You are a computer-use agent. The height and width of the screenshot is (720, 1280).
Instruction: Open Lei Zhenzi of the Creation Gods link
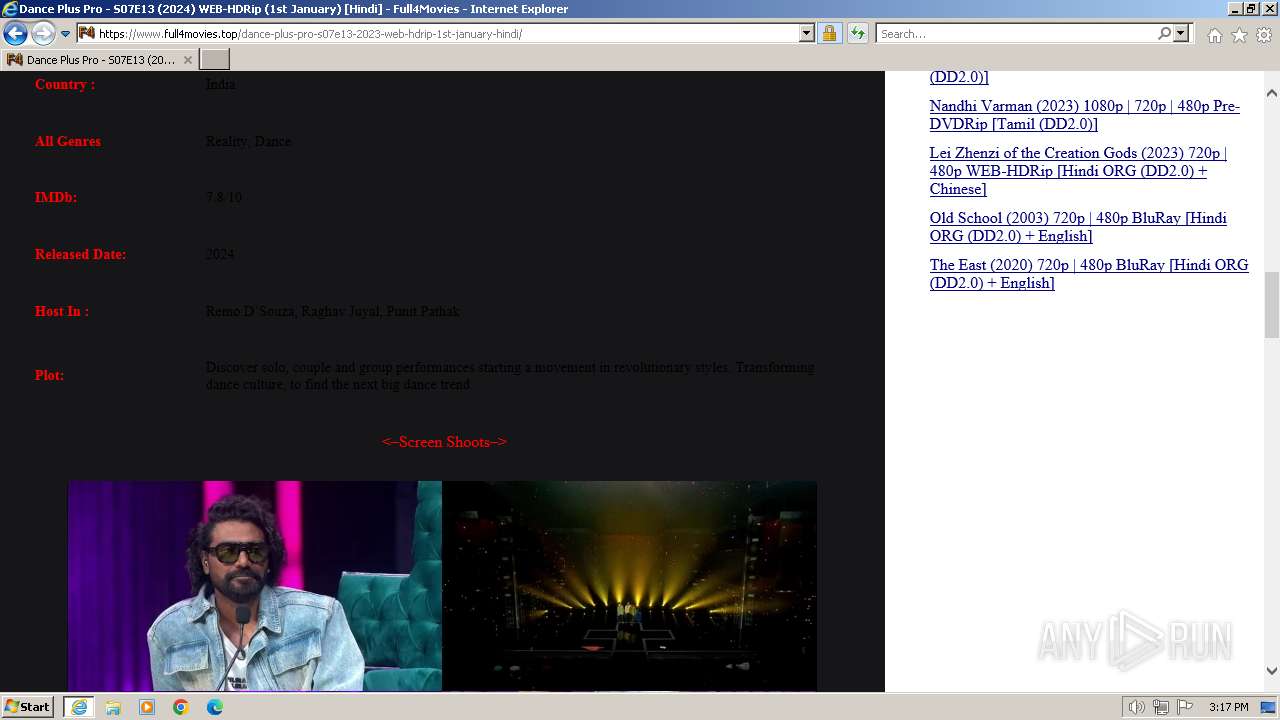pos(1078,171)
